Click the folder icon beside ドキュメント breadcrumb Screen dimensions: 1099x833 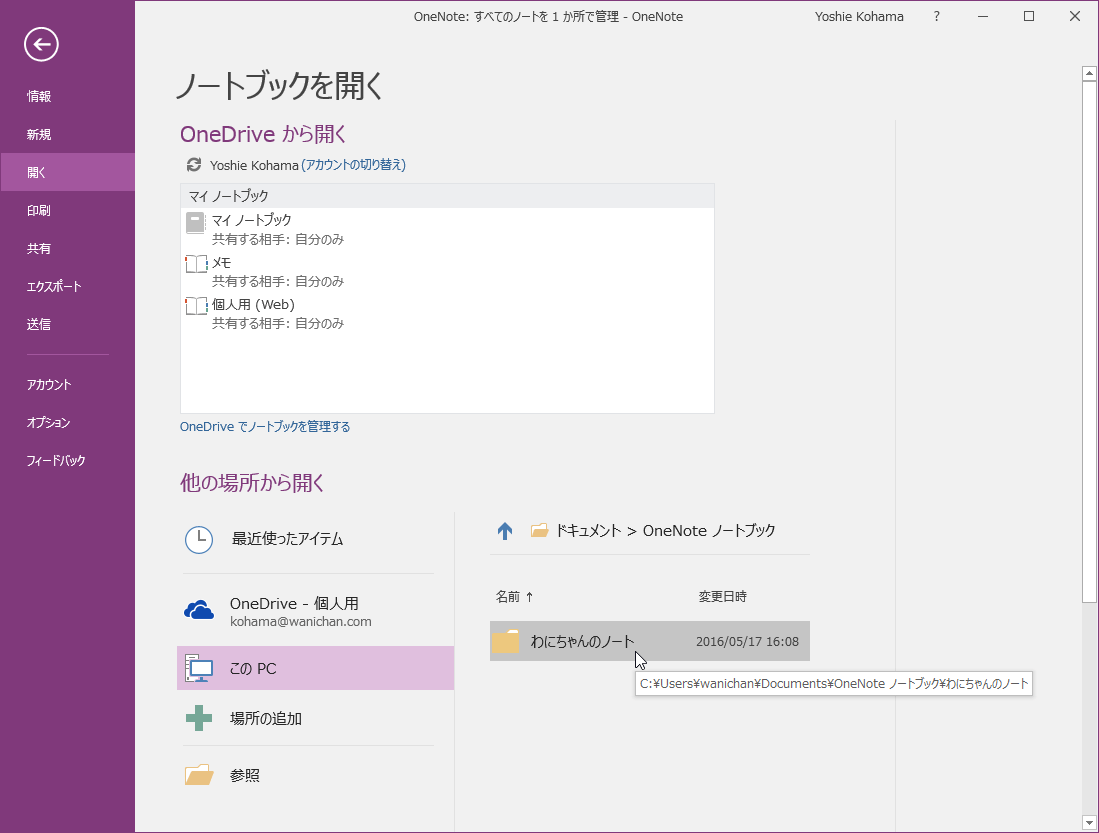[x=539, y=531]
